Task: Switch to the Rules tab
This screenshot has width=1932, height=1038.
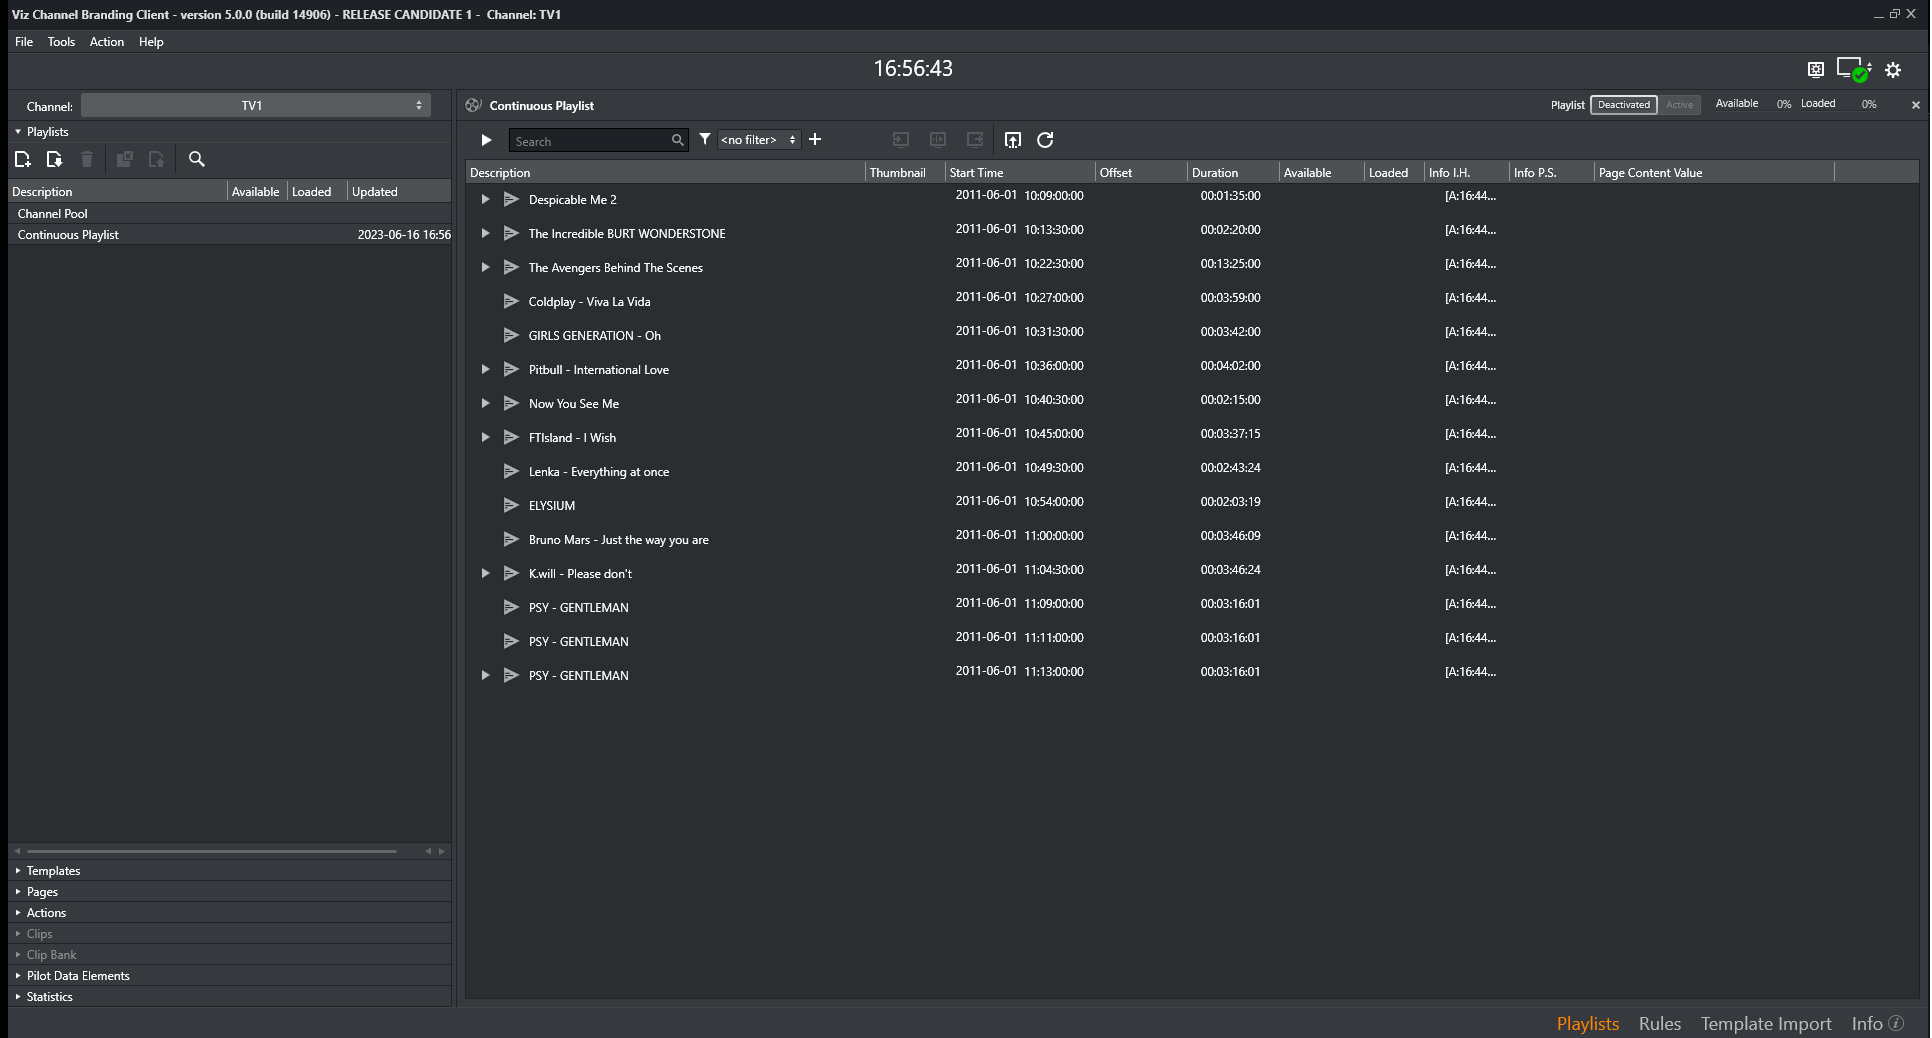Action: coord(1659,1023)
